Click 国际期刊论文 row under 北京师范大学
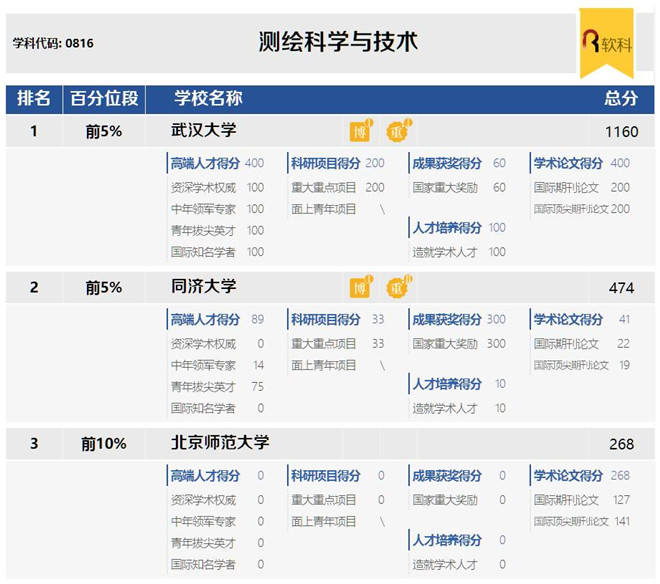The image size is (660, 584). click(582, 500)
